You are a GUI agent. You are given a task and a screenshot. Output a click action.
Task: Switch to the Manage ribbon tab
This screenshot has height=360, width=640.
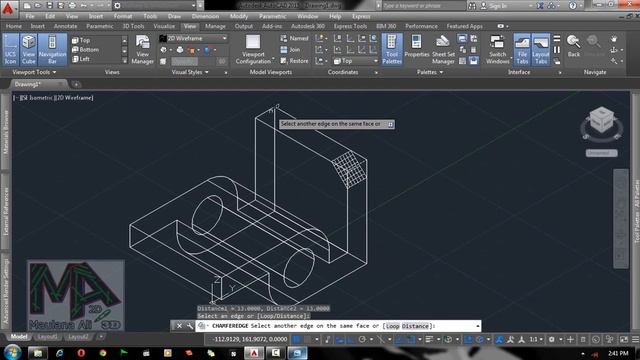point(215,26)
